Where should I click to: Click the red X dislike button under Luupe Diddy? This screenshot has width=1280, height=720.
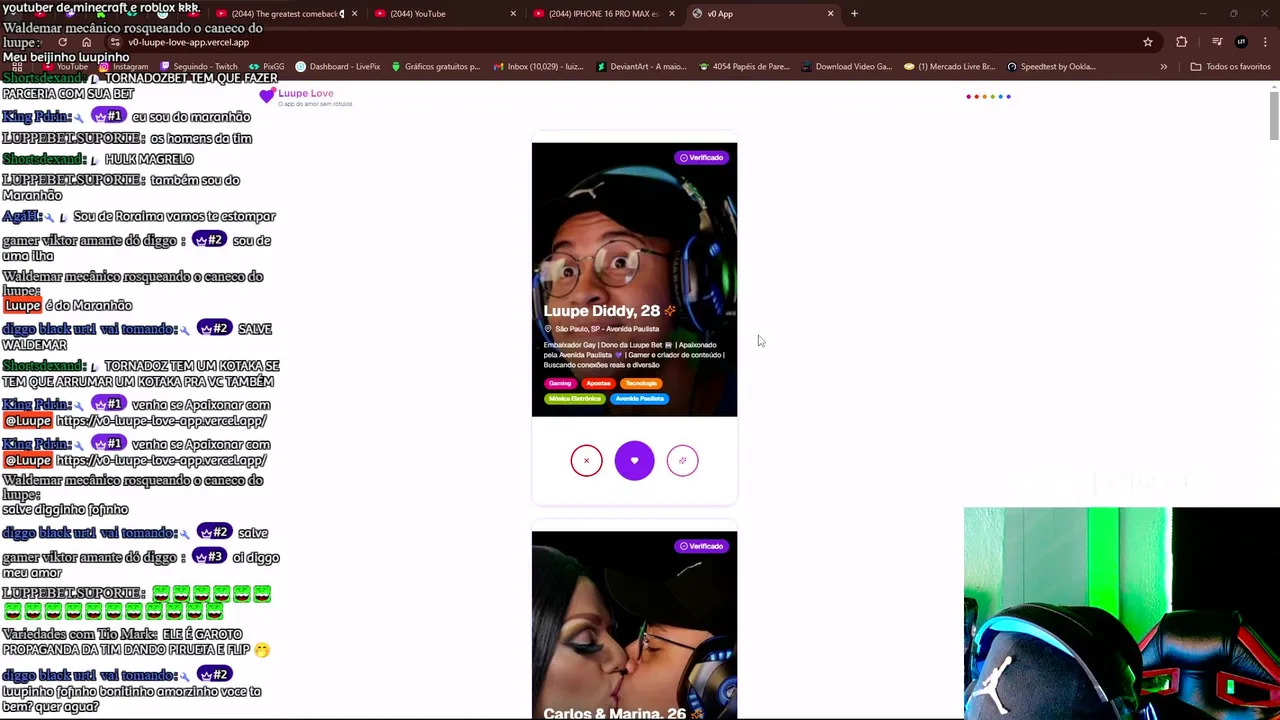point(586,460)
